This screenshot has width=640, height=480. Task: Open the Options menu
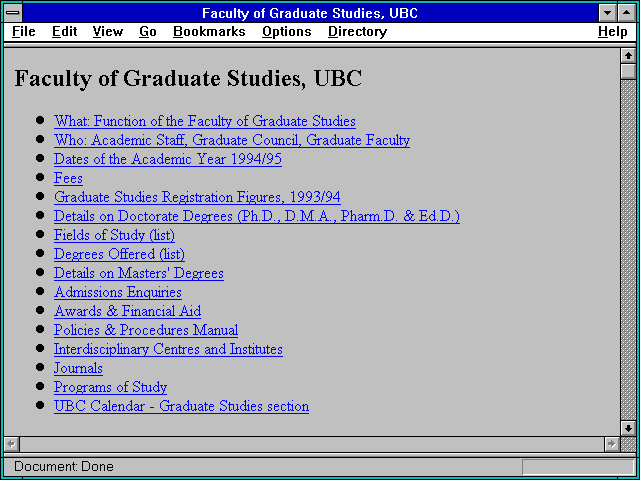[x=287, y=32]
